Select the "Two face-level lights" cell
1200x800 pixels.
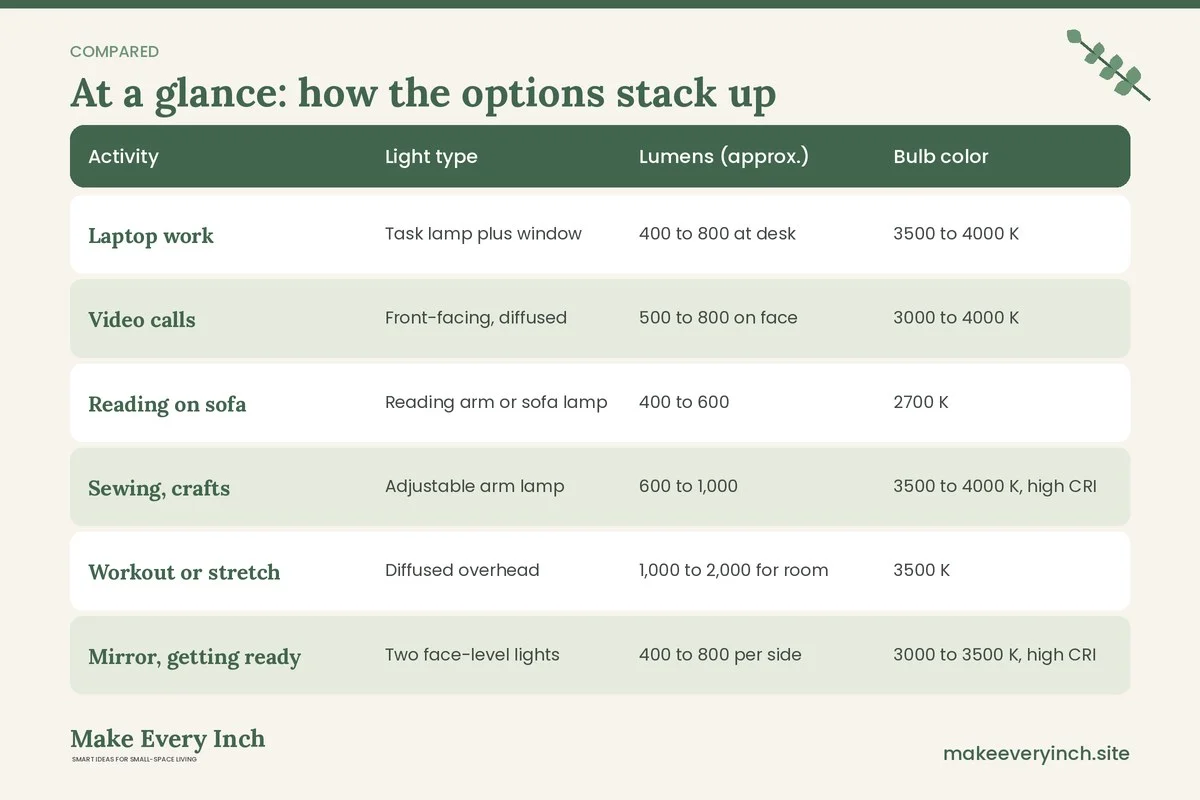click(472, 655)
